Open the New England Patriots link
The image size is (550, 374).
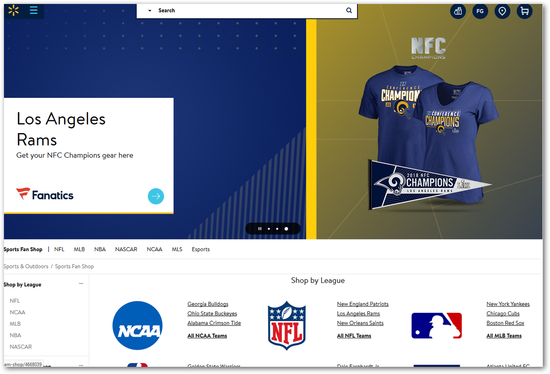click(363, 304)
